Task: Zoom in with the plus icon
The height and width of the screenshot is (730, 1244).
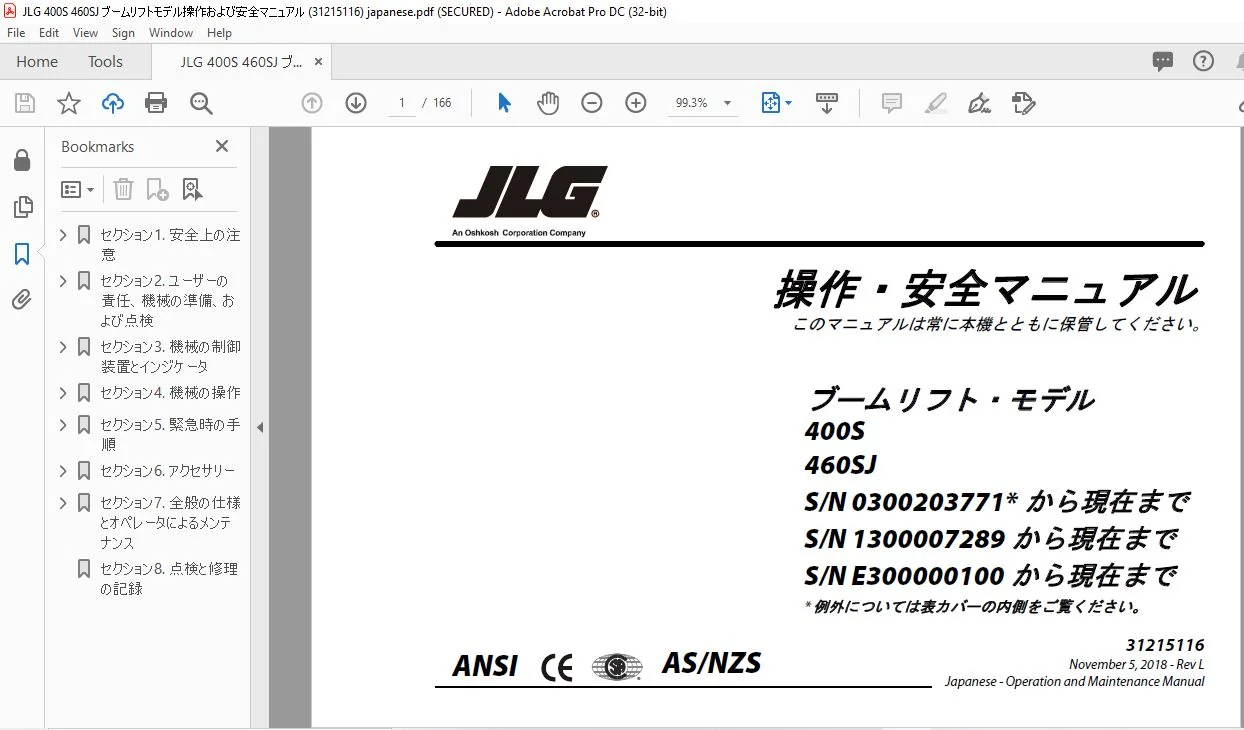Action: pos(636,103)
